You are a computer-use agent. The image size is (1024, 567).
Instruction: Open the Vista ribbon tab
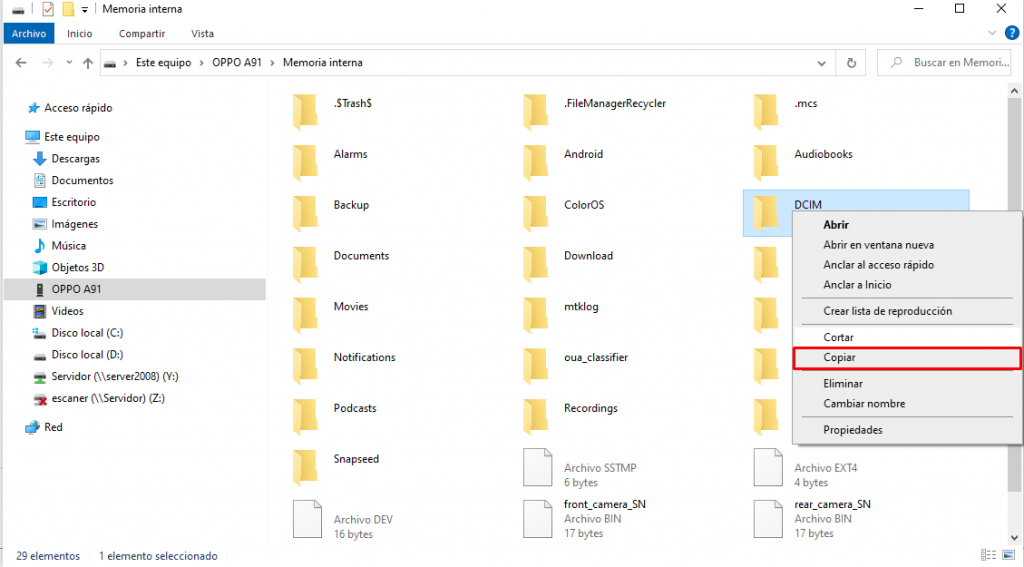coord(202,33)
